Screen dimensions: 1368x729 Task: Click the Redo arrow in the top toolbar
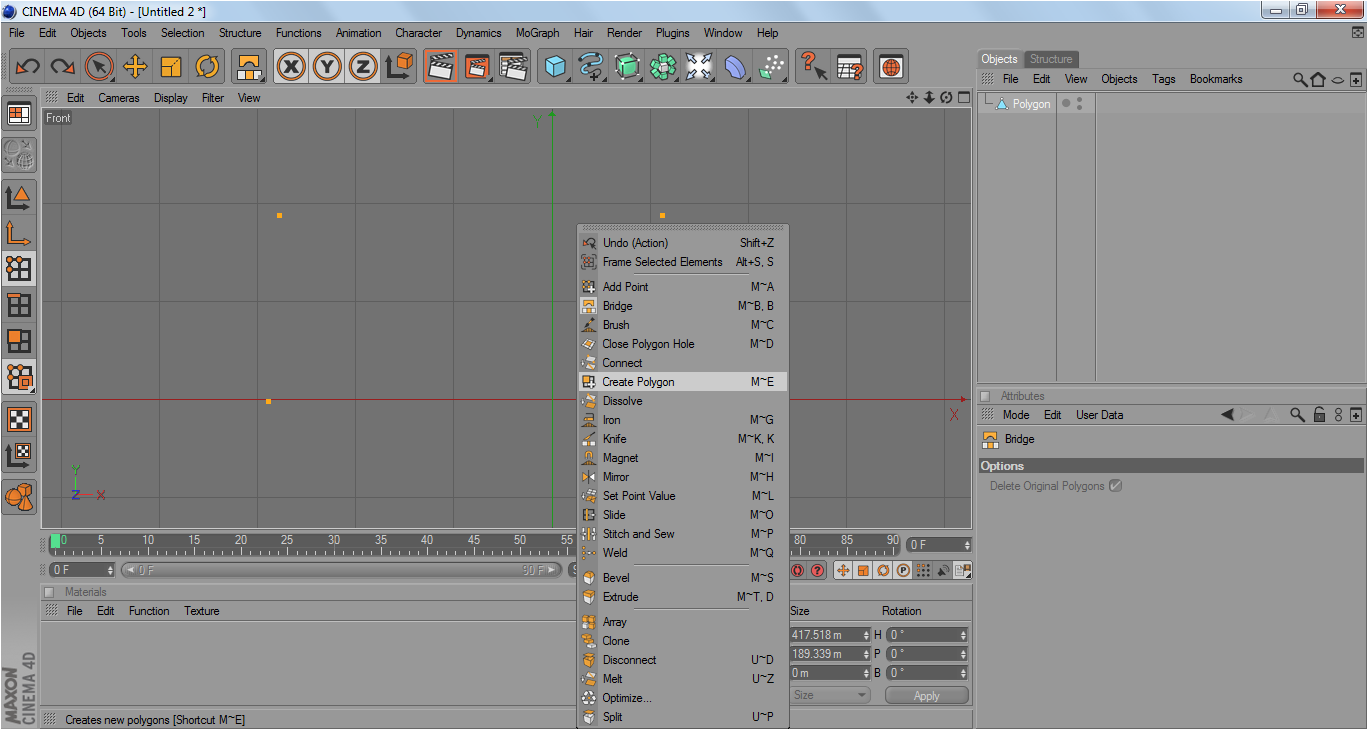click(63, 67)
